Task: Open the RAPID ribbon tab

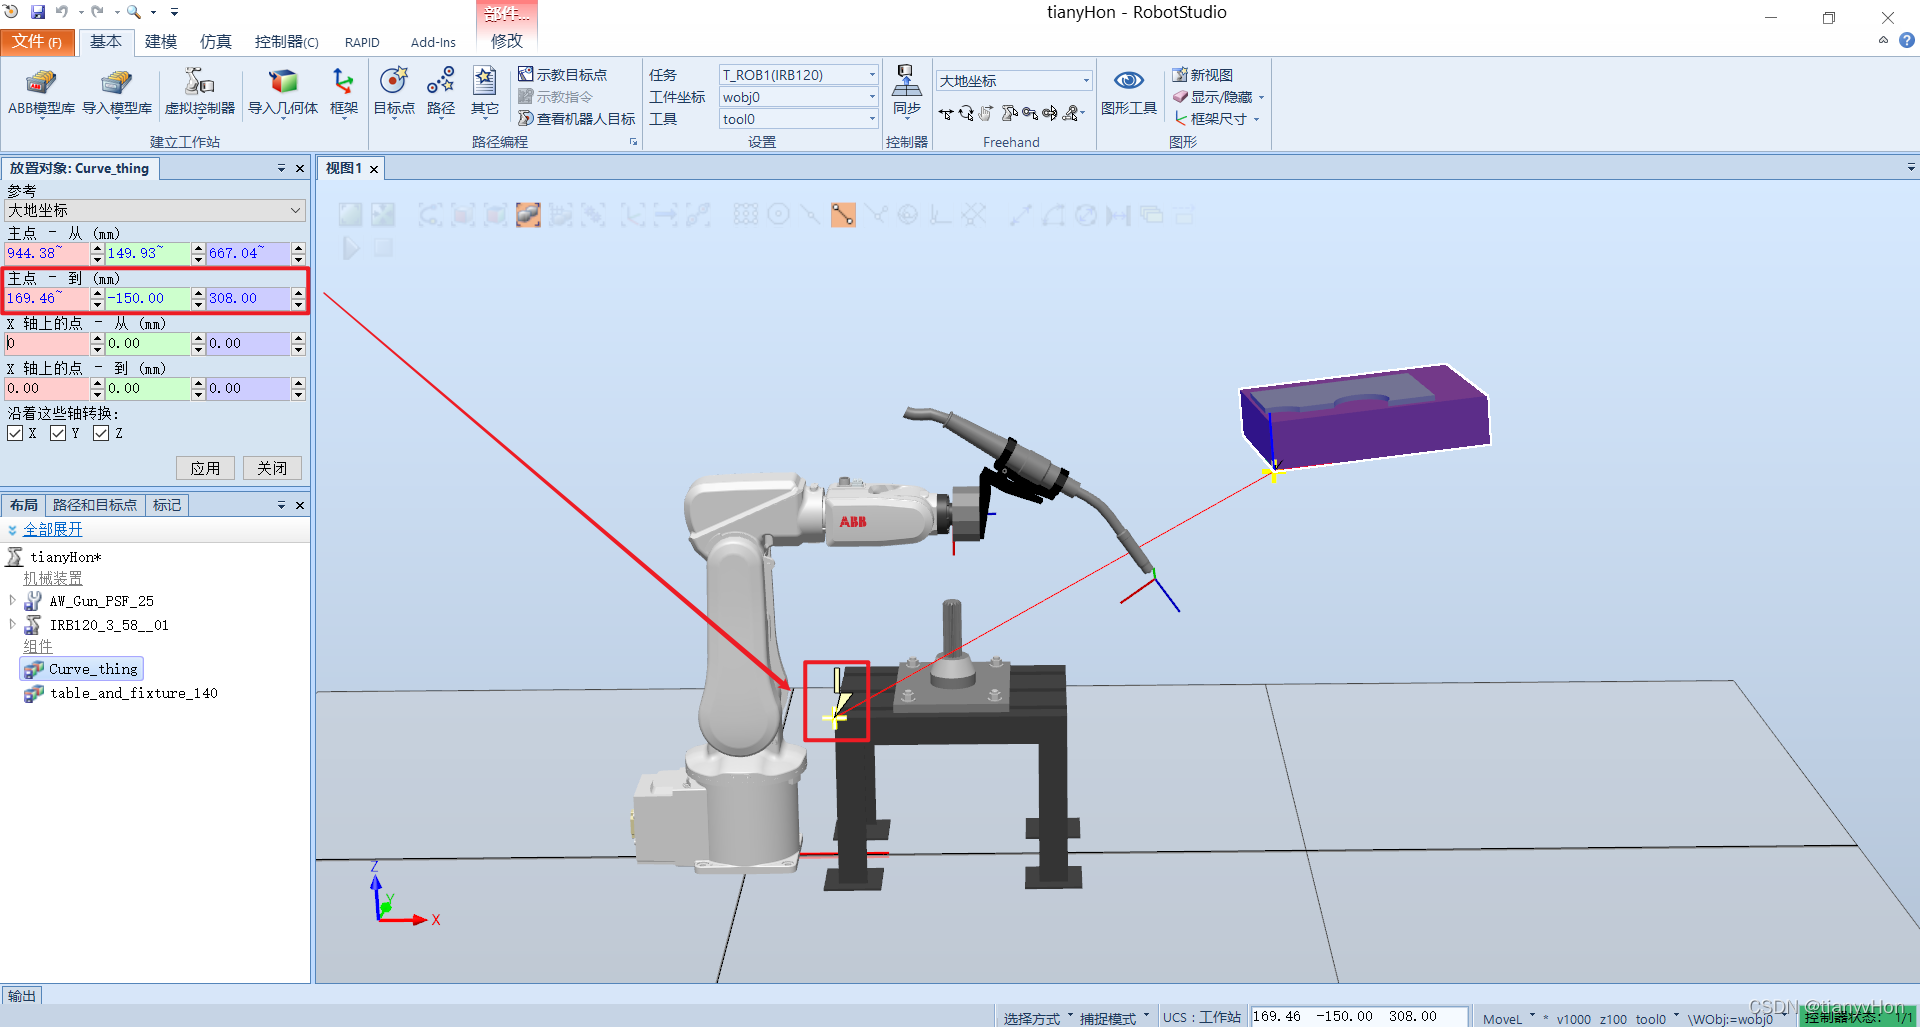Action: point(362,42)
